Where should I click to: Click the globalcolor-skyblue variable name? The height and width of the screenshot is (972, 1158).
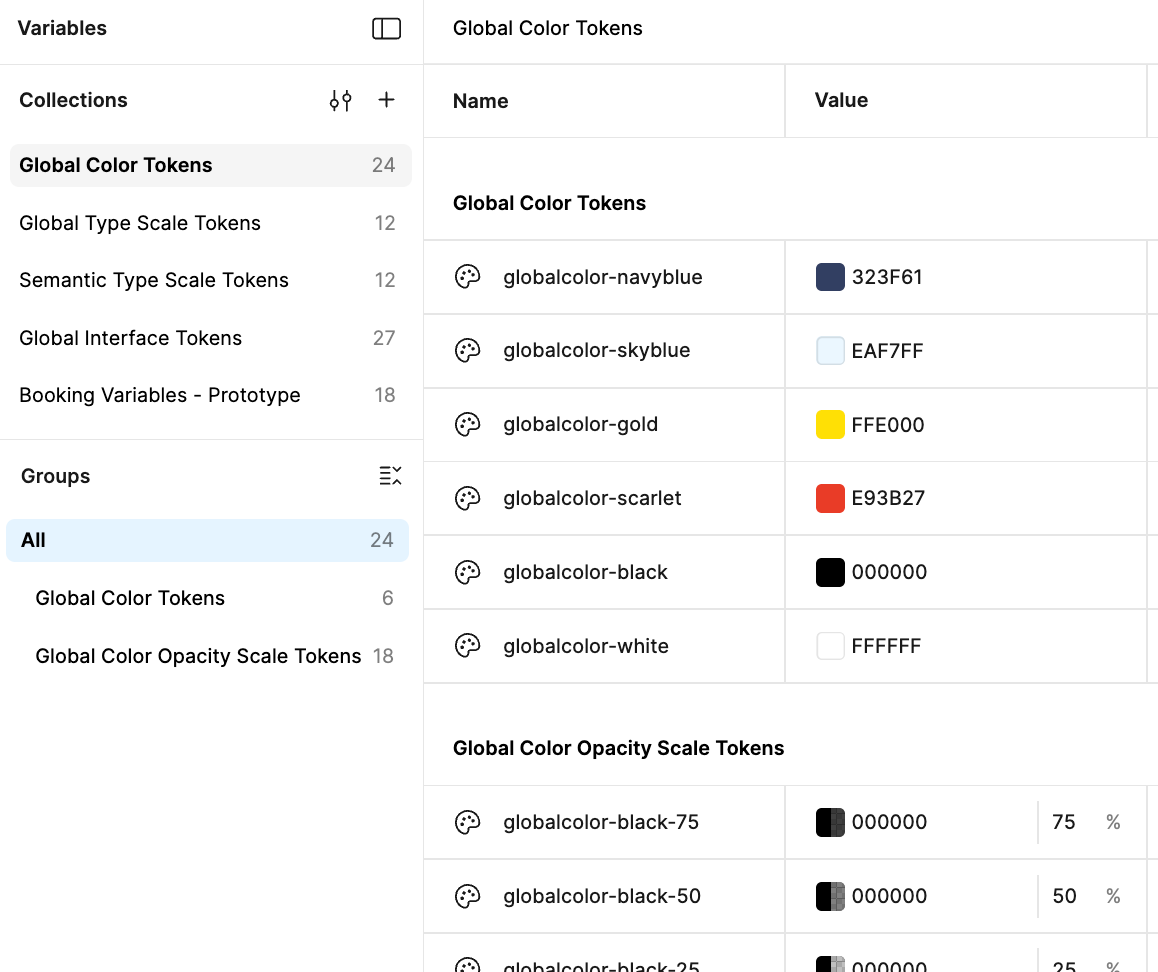click(x=597, y=351)
